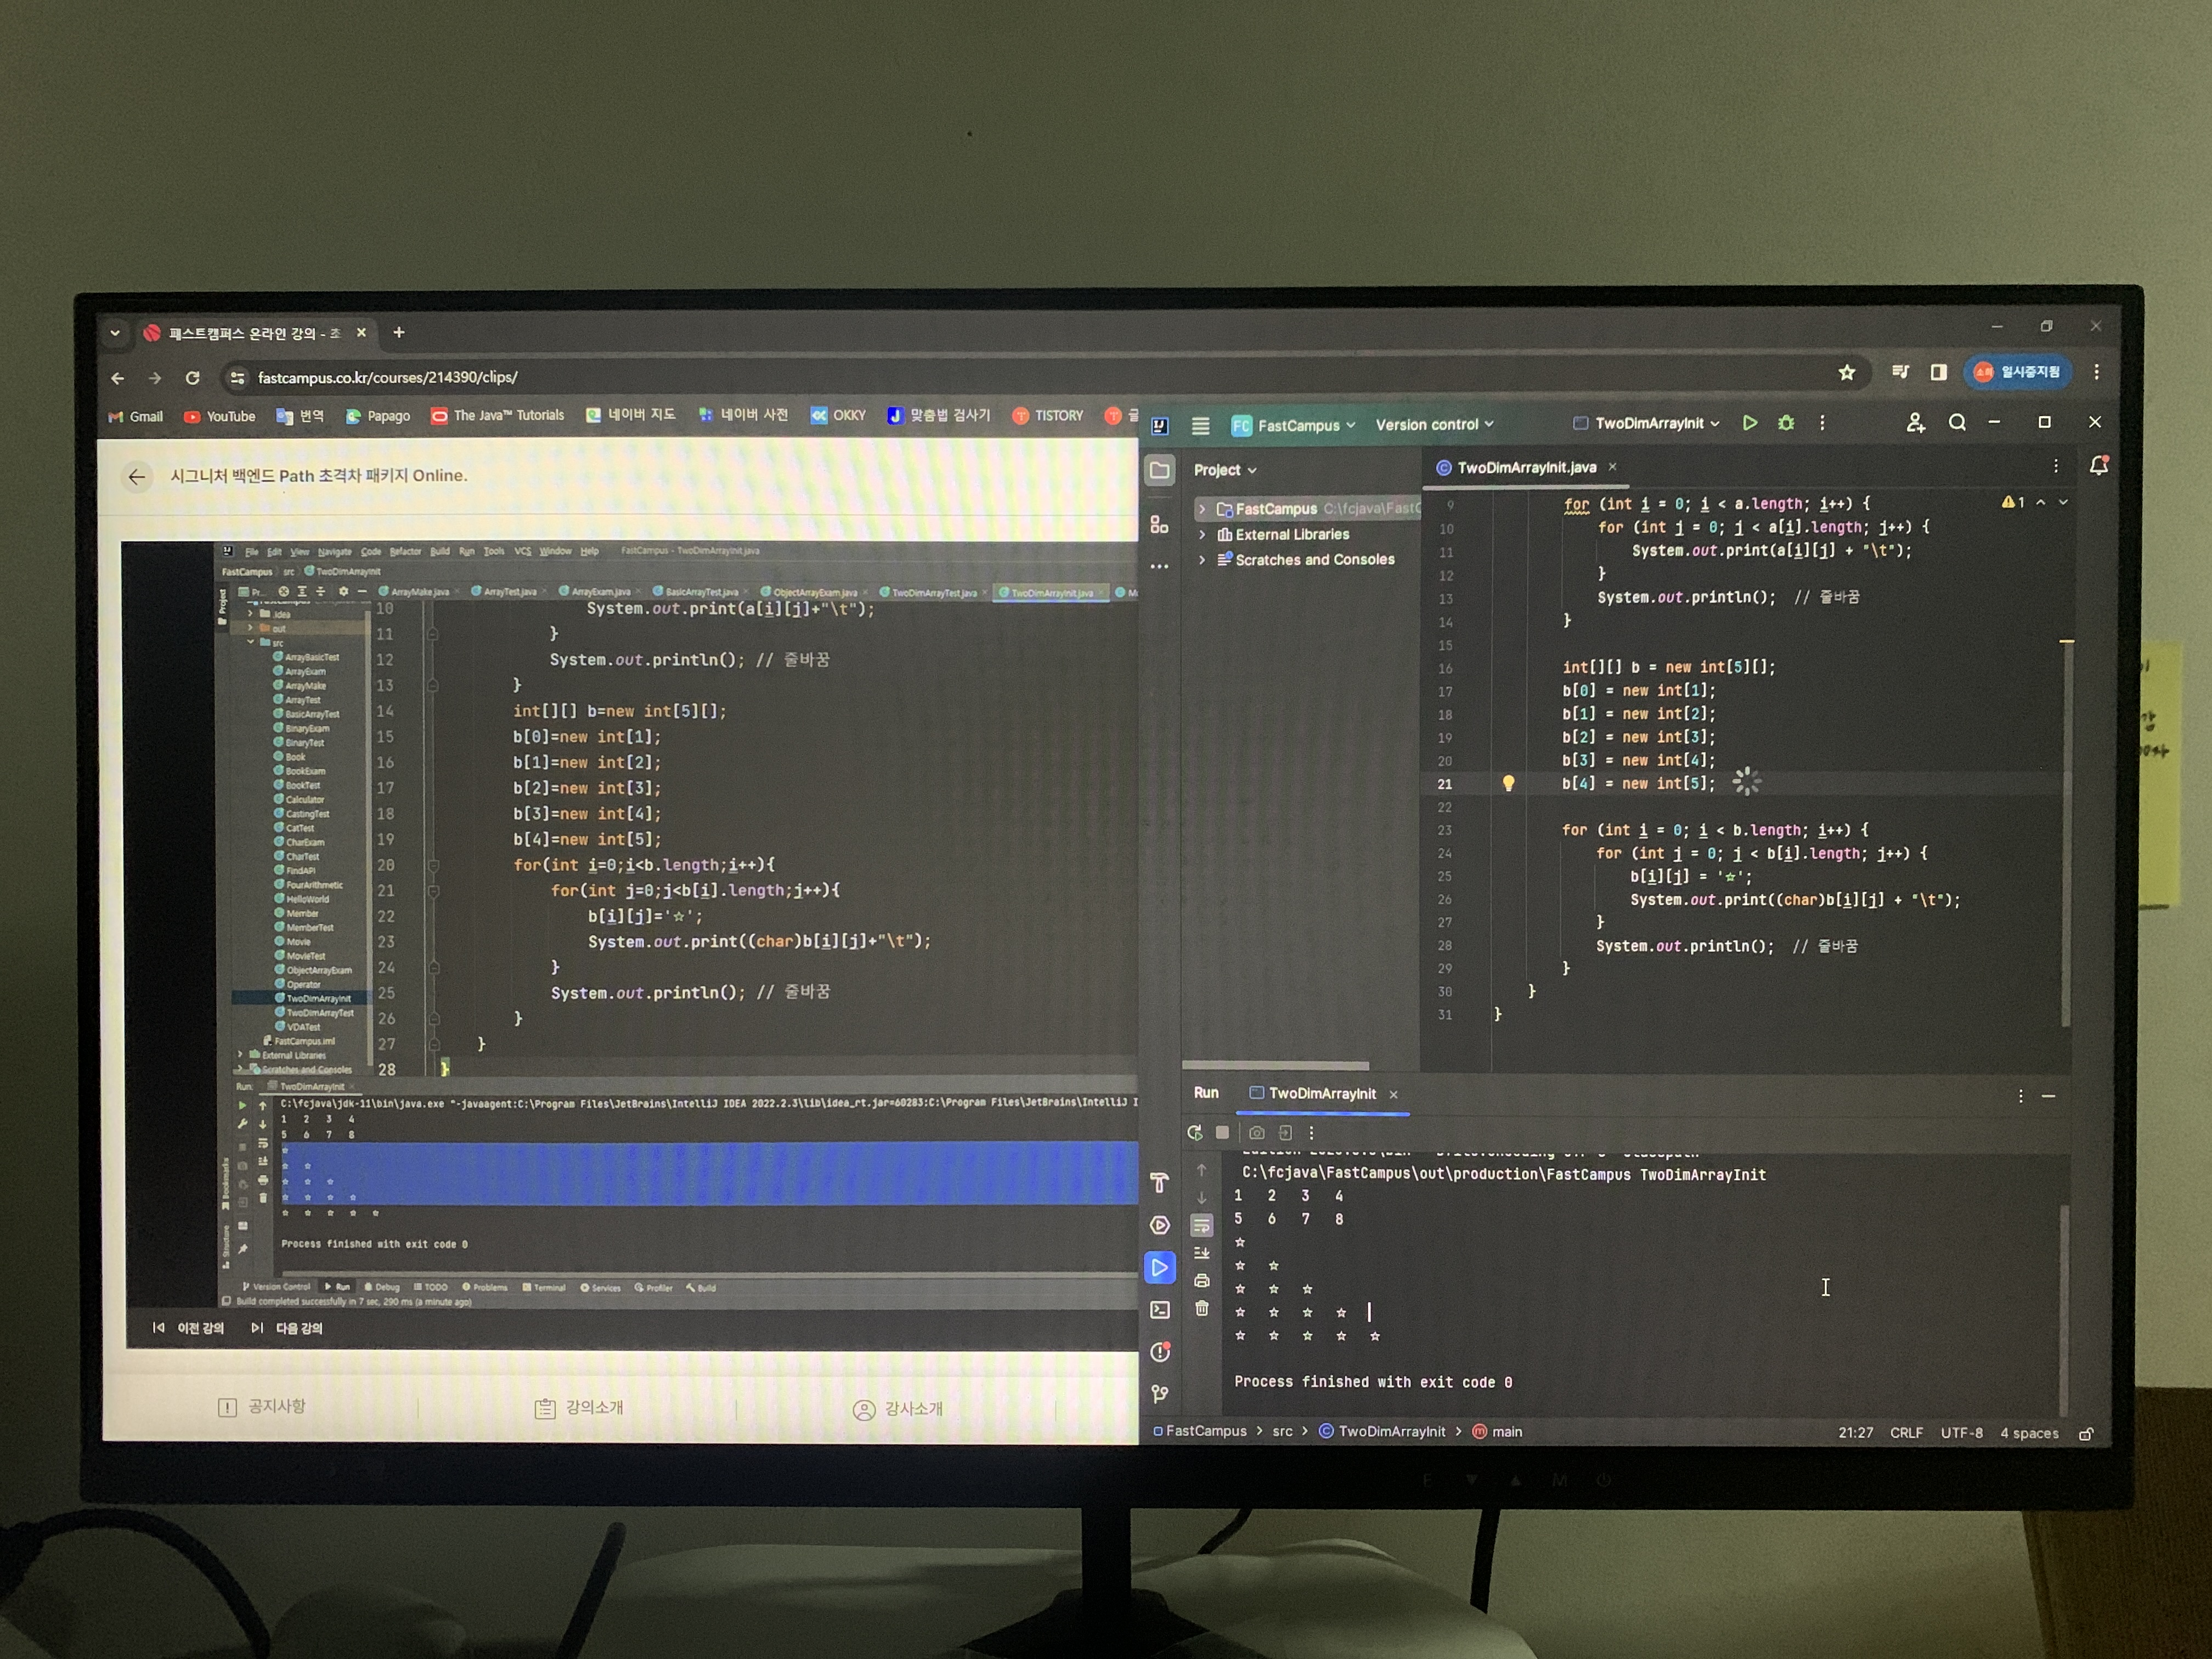Open the Git version control tool window

[x=1160, y=1394]
